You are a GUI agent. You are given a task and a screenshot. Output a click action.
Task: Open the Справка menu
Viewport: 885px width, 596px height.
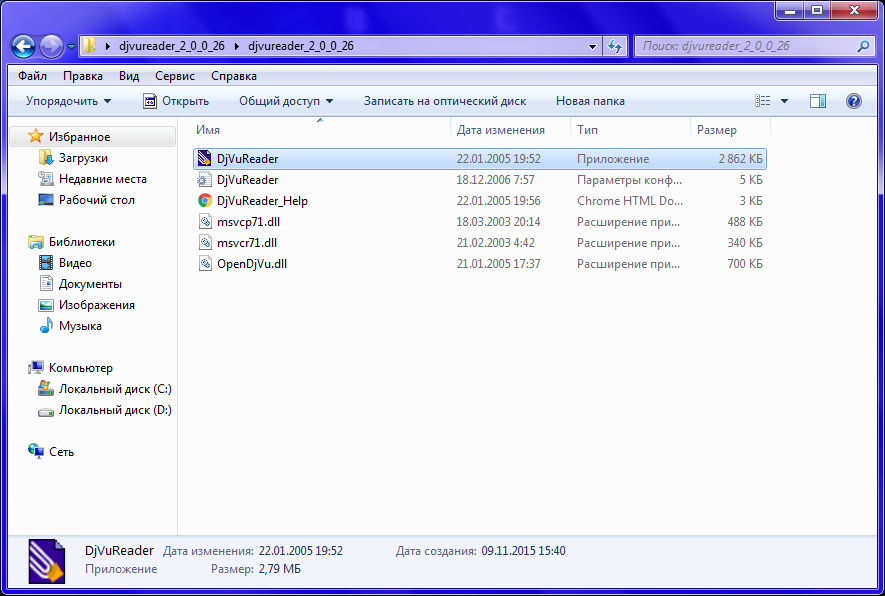tap(234, 76)
